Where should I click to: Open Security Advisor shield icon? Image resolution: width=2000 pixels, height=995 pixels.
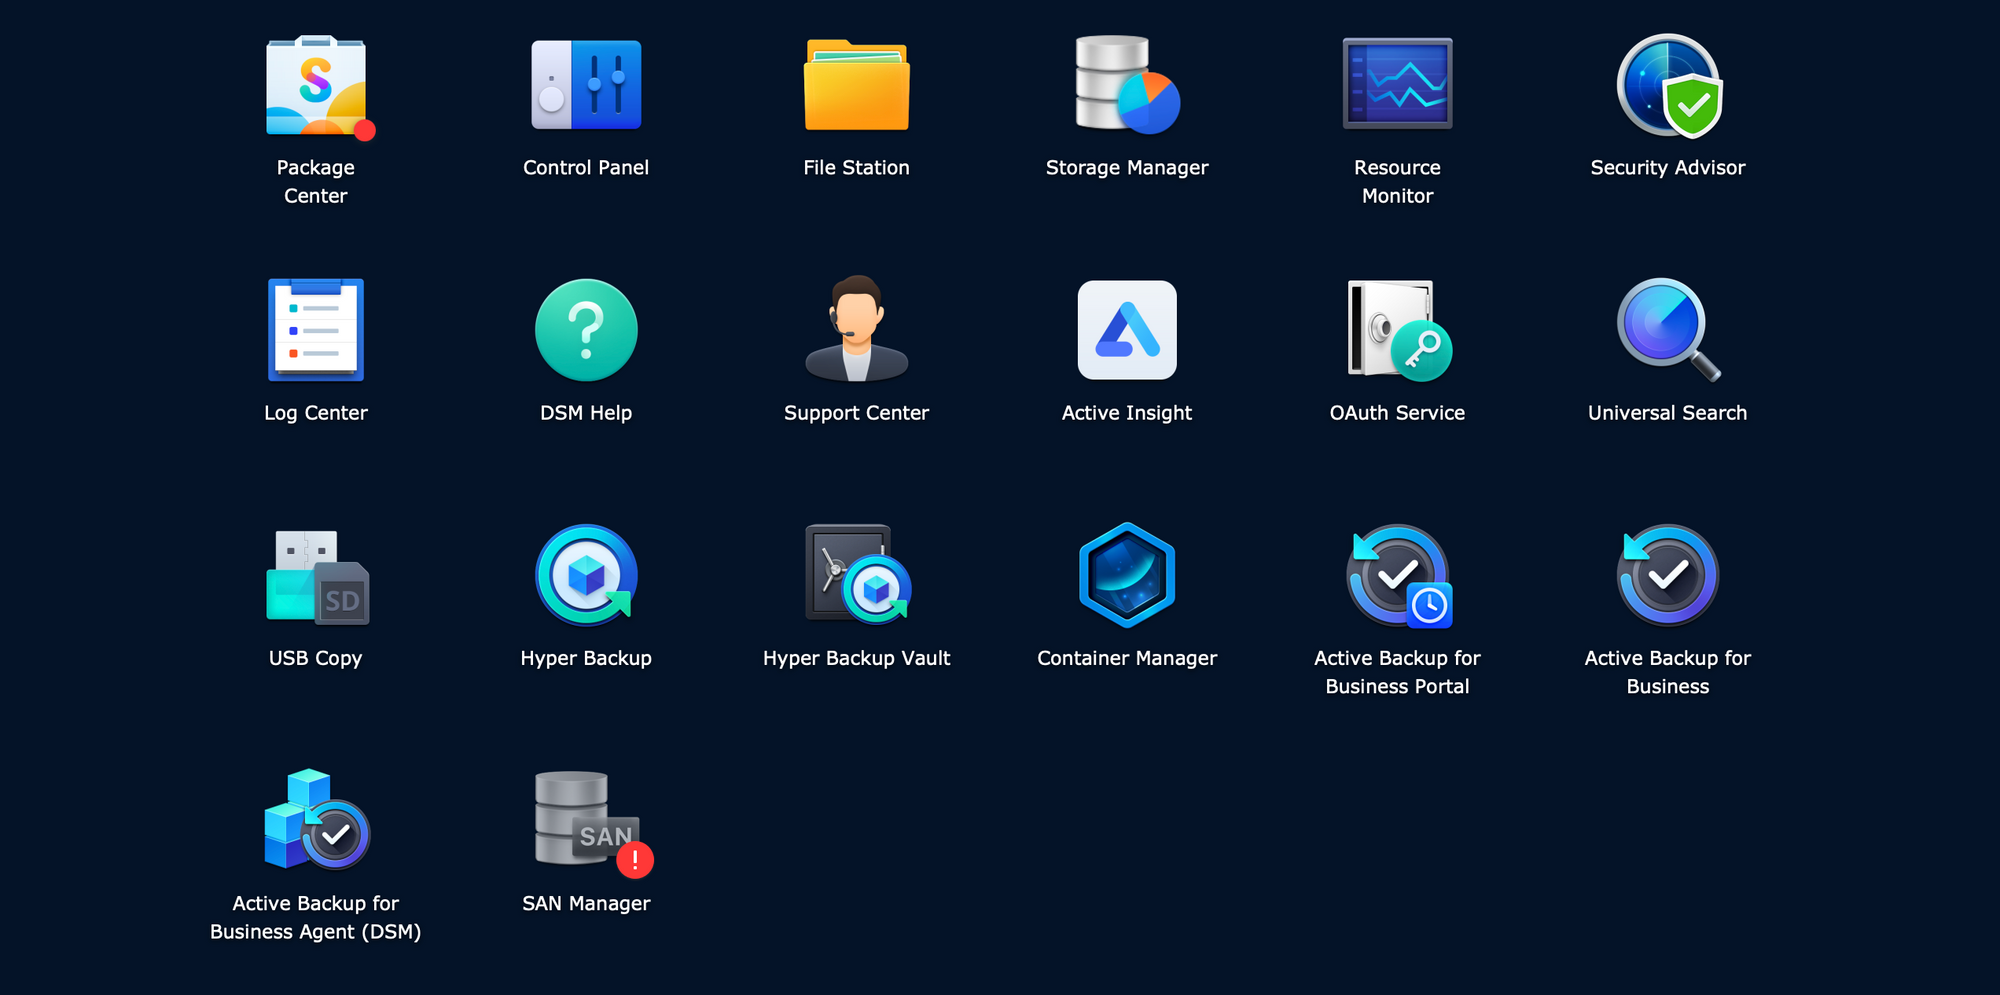pos(1668,86)
